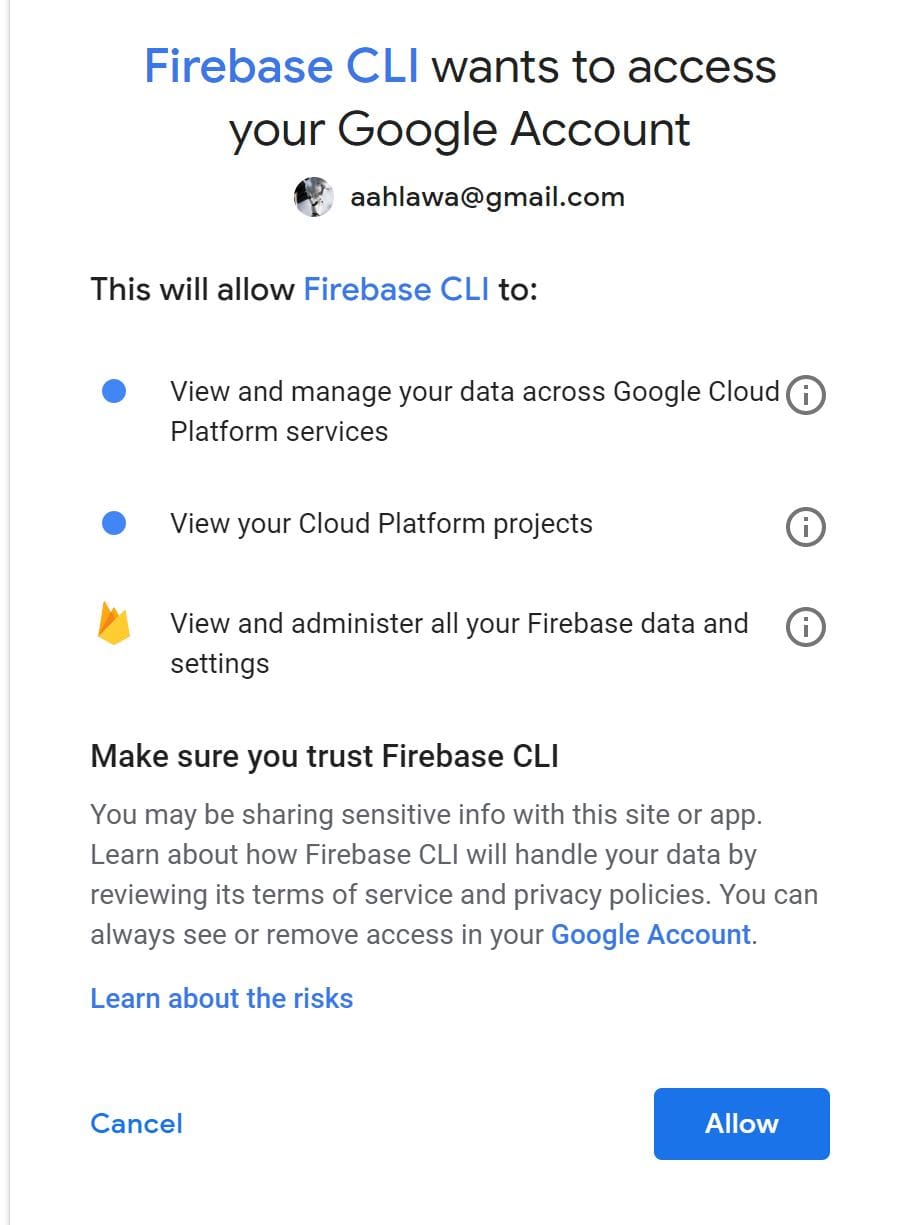Click the sensitive info warning paragraph

pyautogui.click(x=453, y=874)
